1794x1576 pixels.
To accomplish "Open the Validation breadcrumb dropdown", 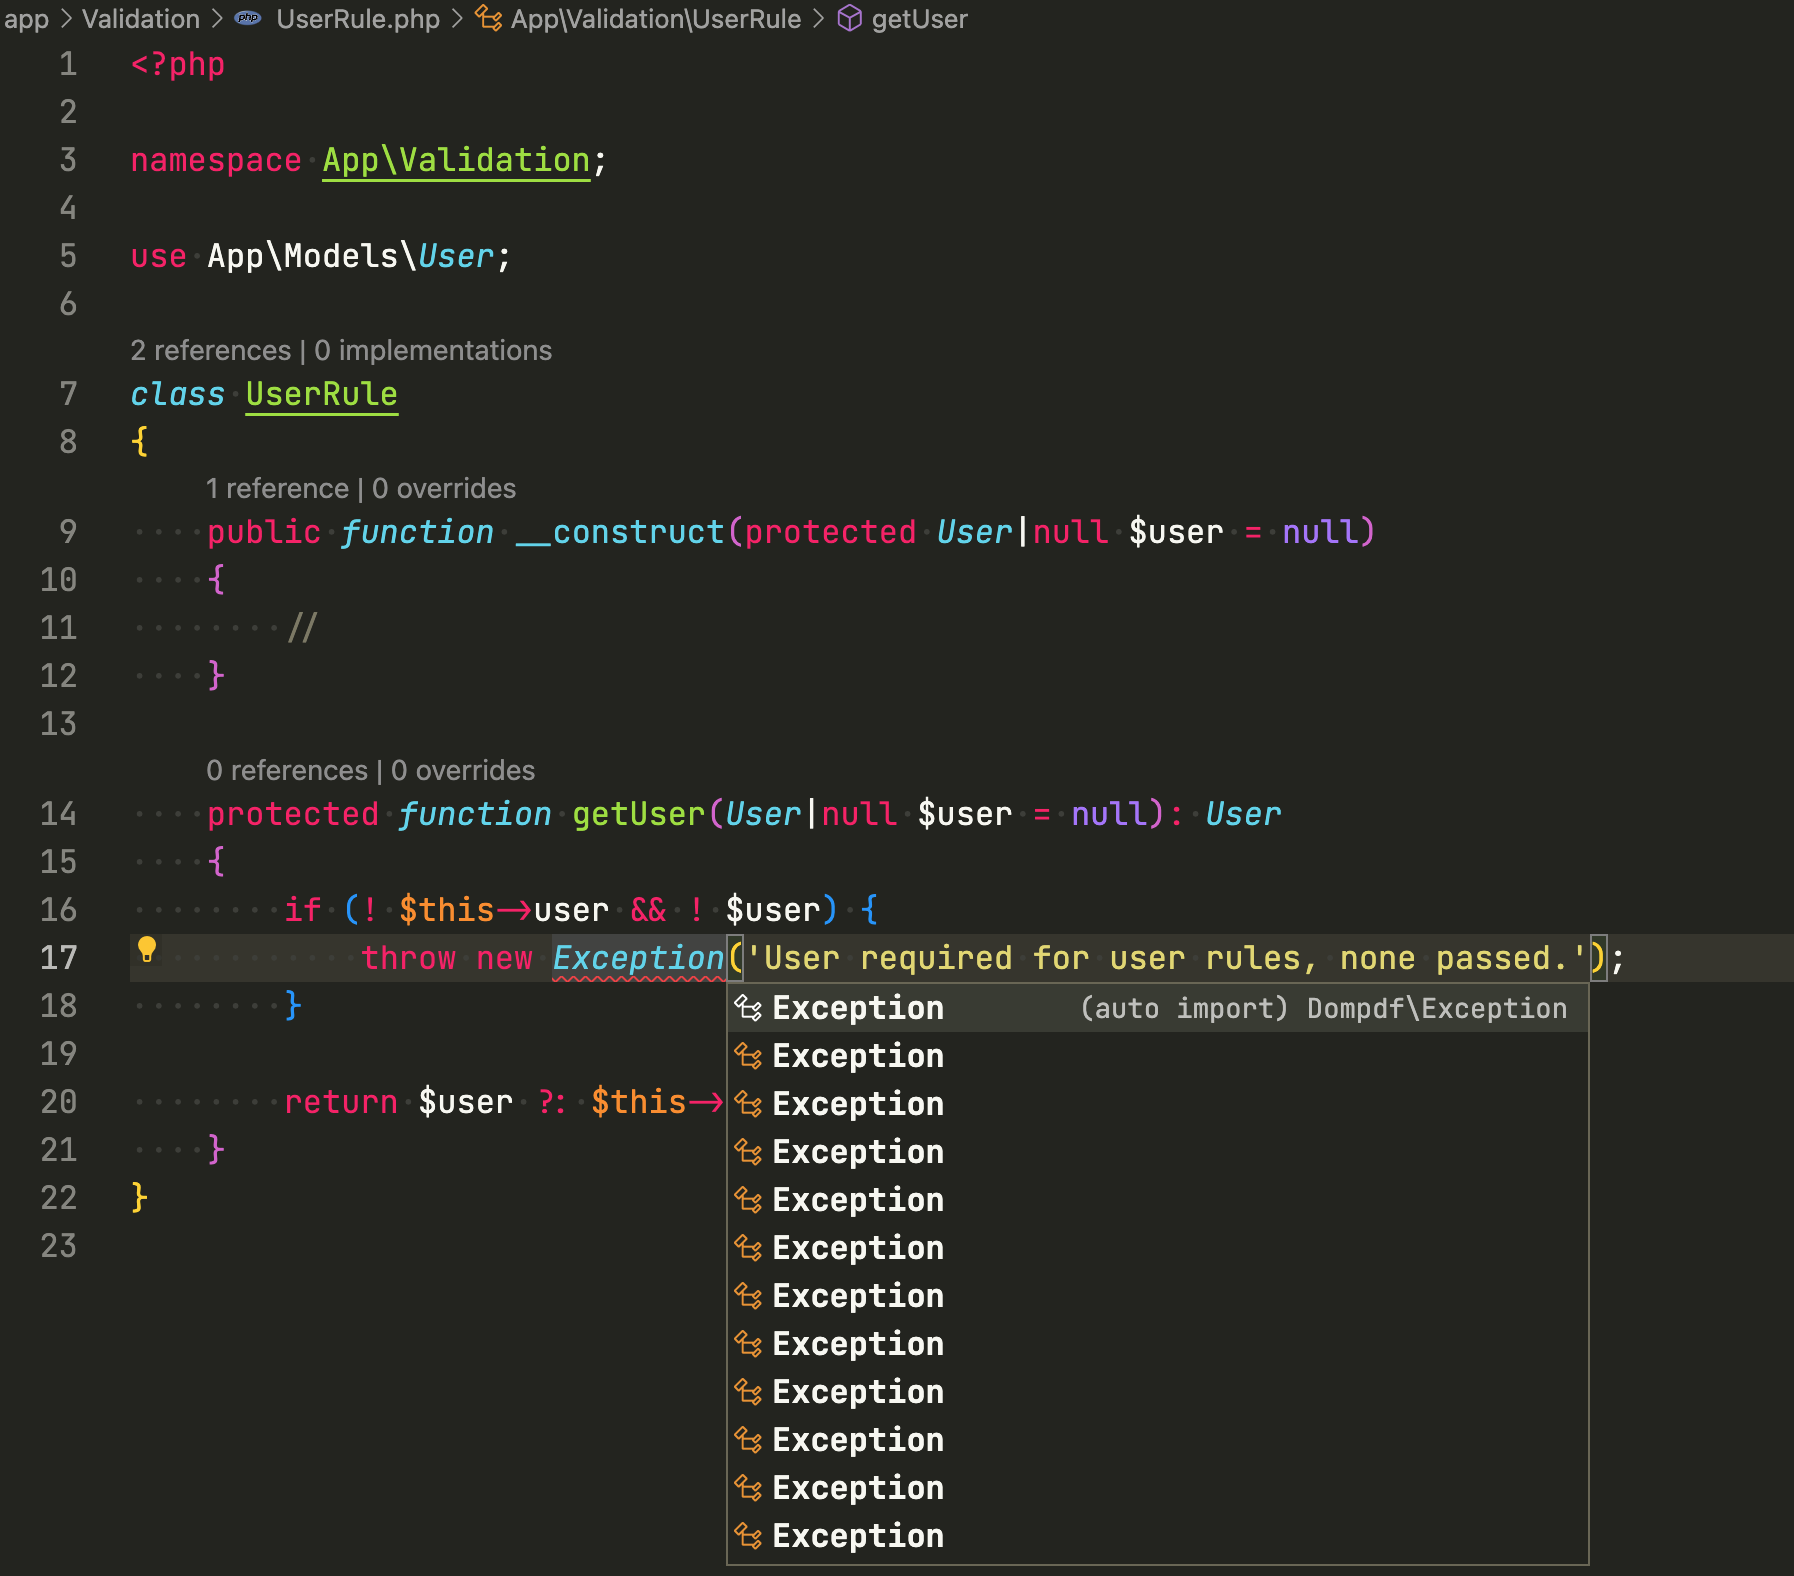I will tap(140, 18).
